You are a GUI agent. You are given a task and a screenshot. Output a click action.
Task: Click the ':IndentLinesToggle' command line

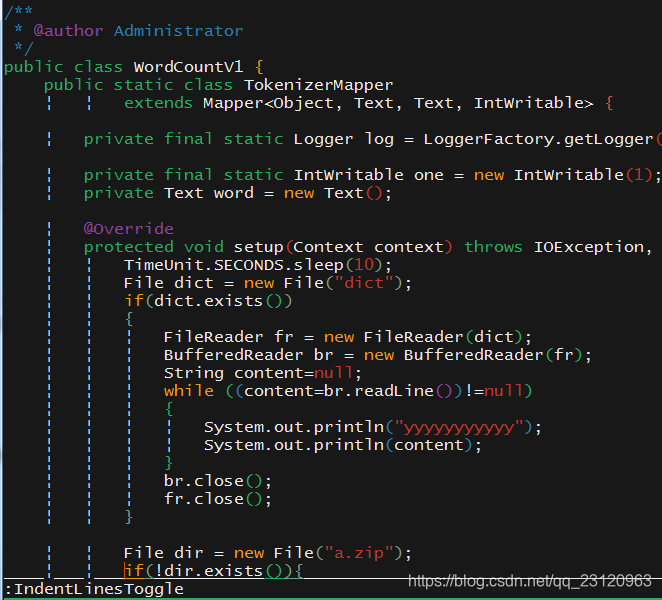pyautogui.click(x=94, y=589)
